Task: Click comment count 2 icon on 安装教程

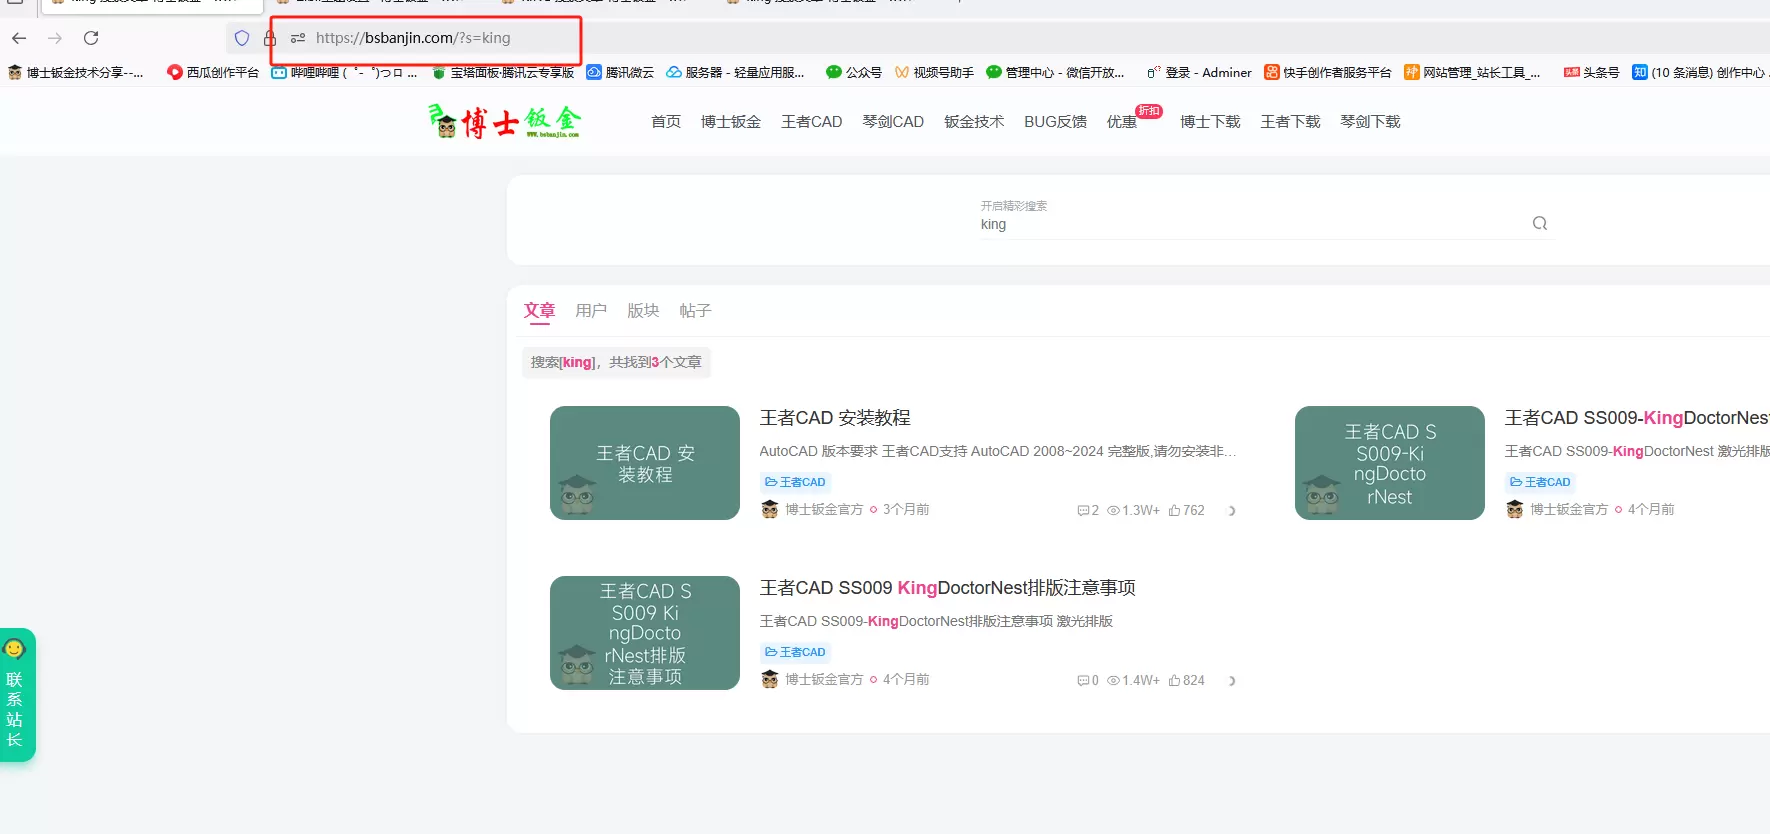Action: pos(1088,510)
